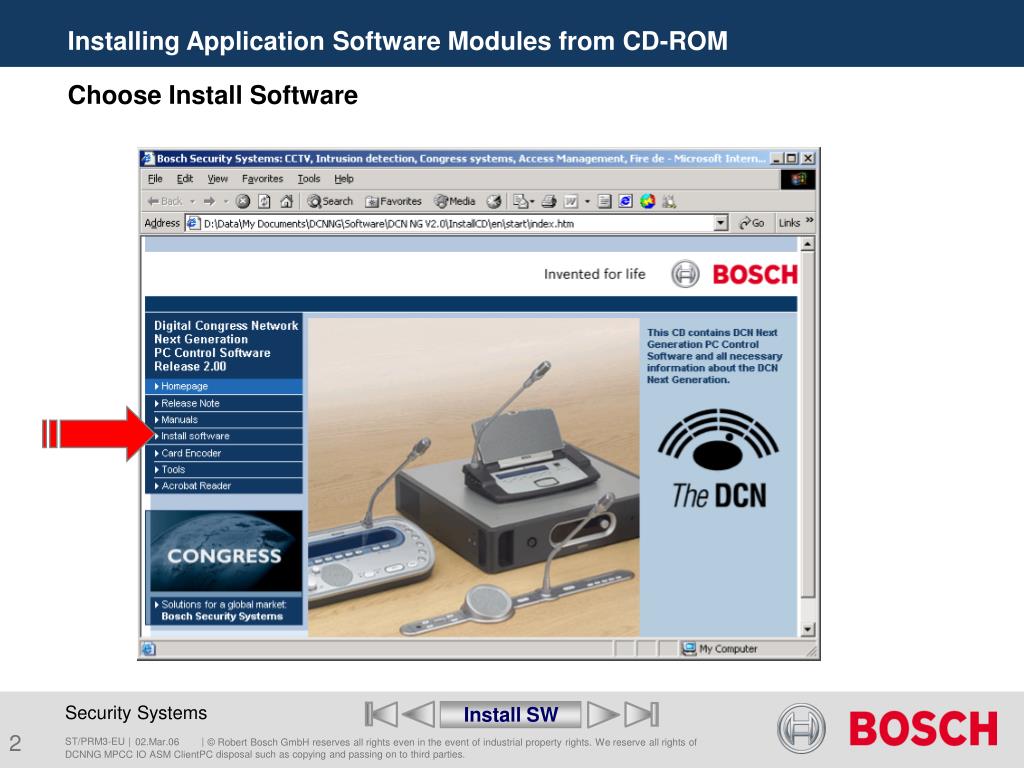
Task: Open the Edit with dropdown arrow
Action: pos(587,201)
